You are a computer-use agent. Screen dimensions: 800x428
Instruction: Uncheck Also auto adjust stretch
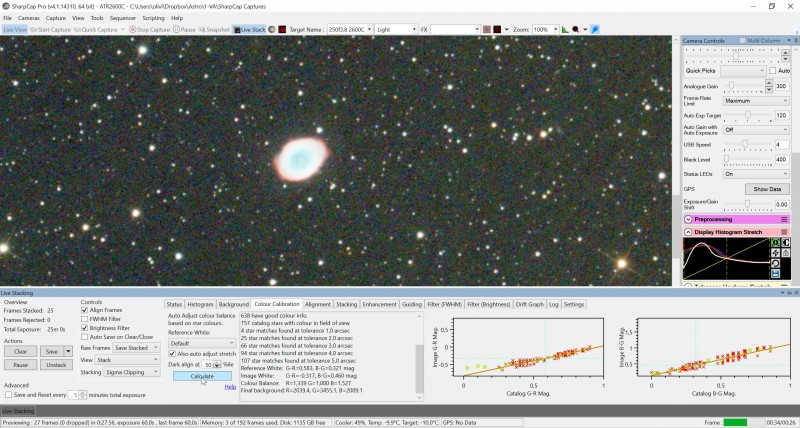pyautogui.click(x=172, y=354)
